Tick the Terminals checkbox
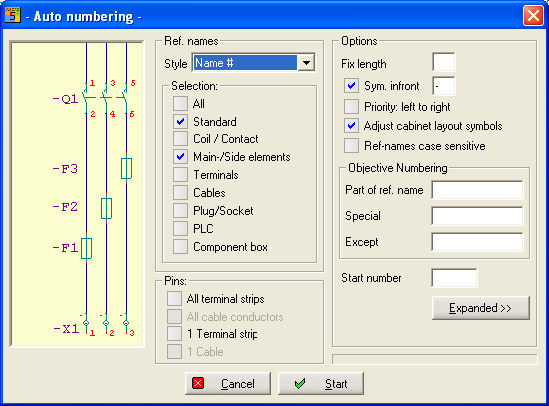549x406 pixels. click(x=180, y=174)
